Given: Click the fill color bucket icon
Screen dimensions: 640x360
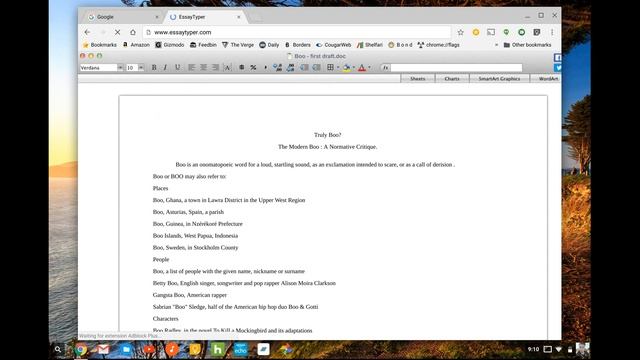Looking at the screenshot, I should 346,67.
